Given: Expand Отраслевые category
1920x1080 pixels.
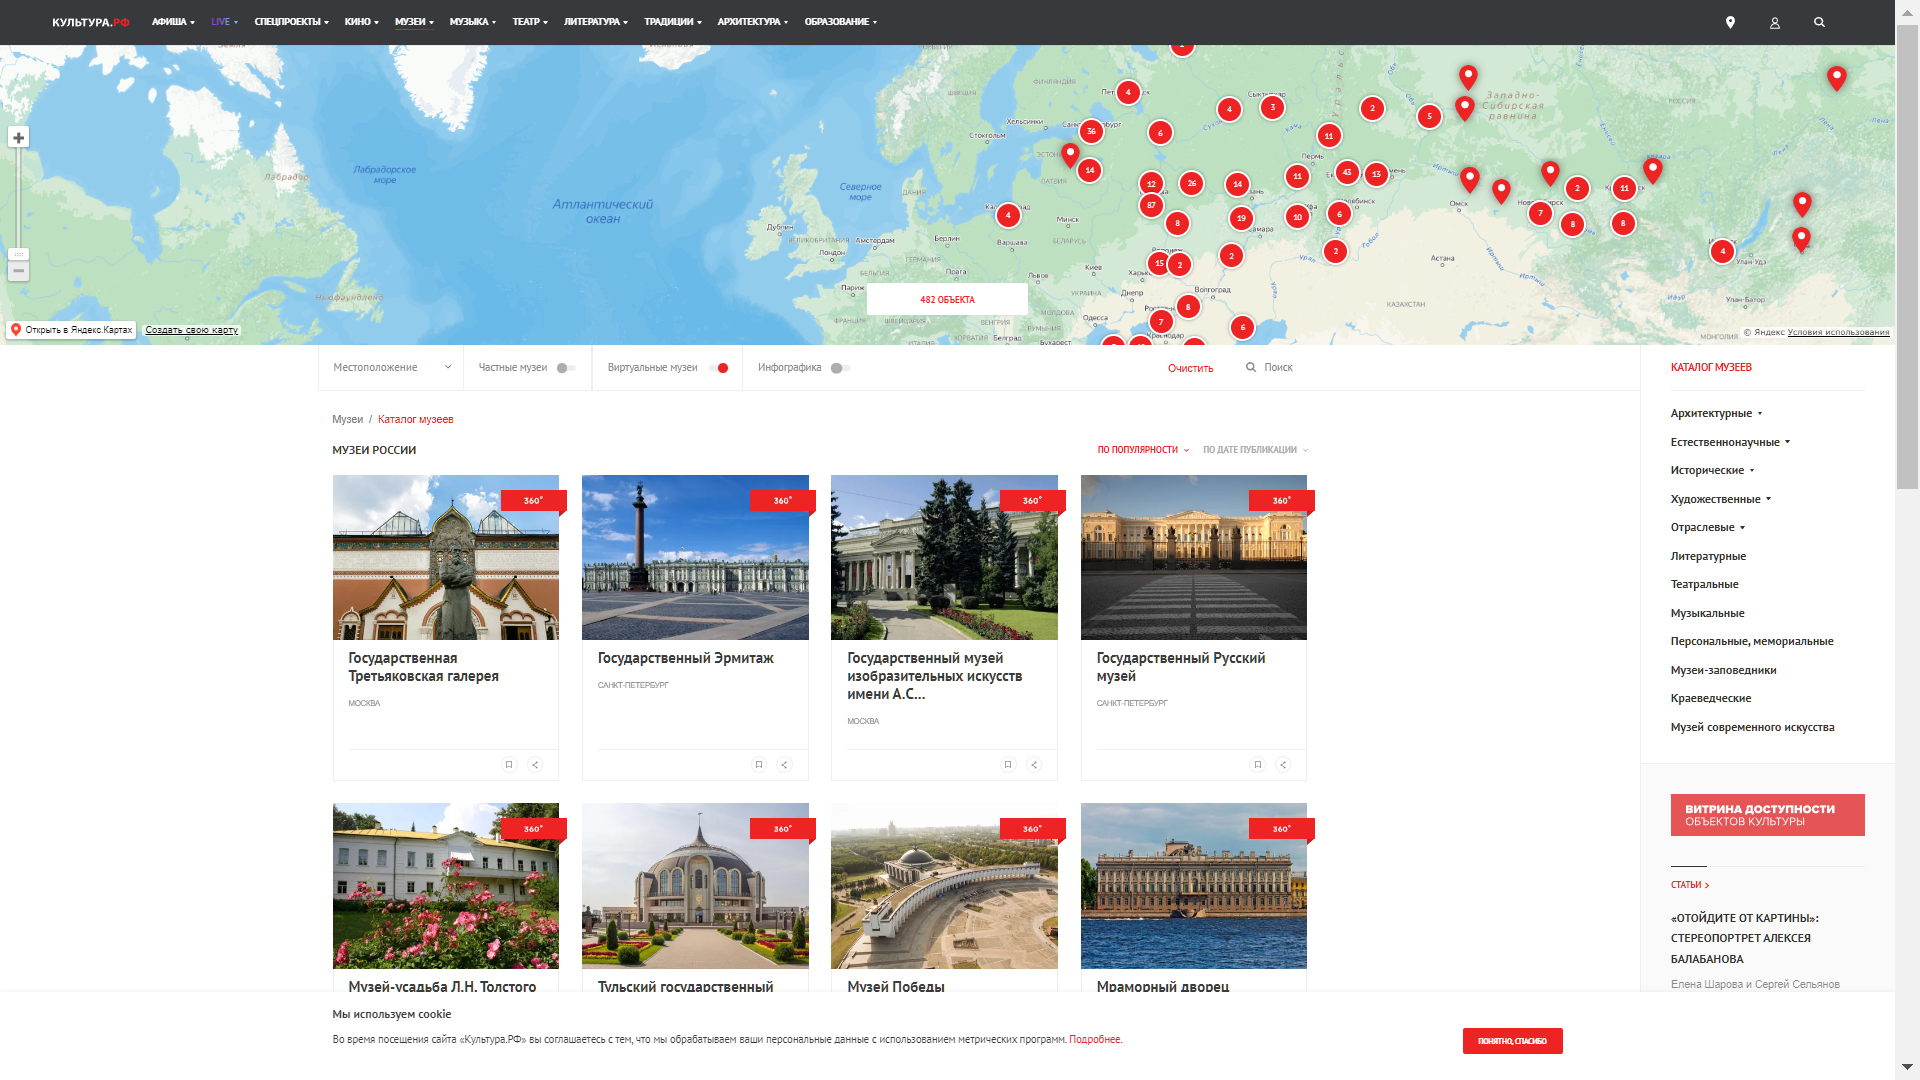Looking at the screenshot, I should [x=1707, y=527].
